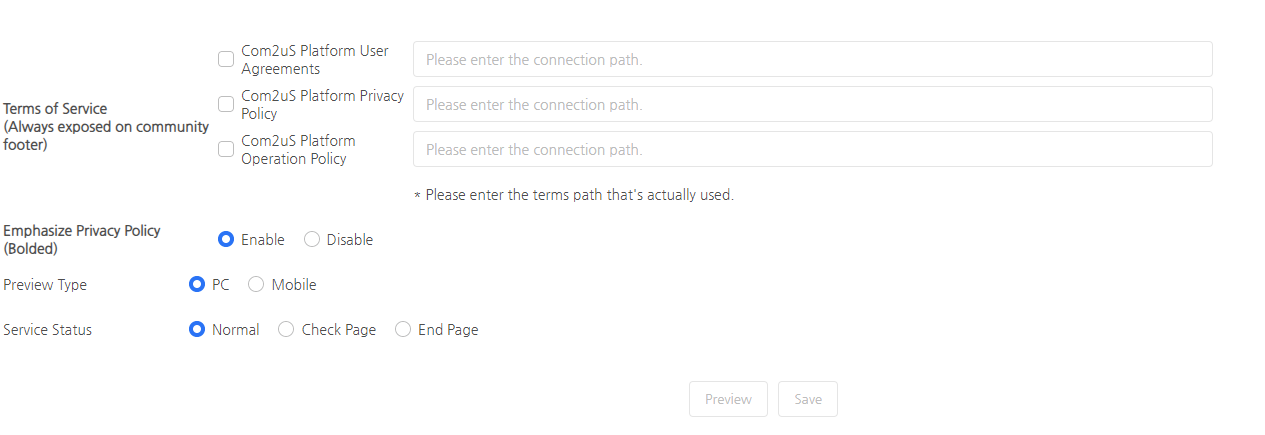Click the Preview Type label

pos(45,285)
